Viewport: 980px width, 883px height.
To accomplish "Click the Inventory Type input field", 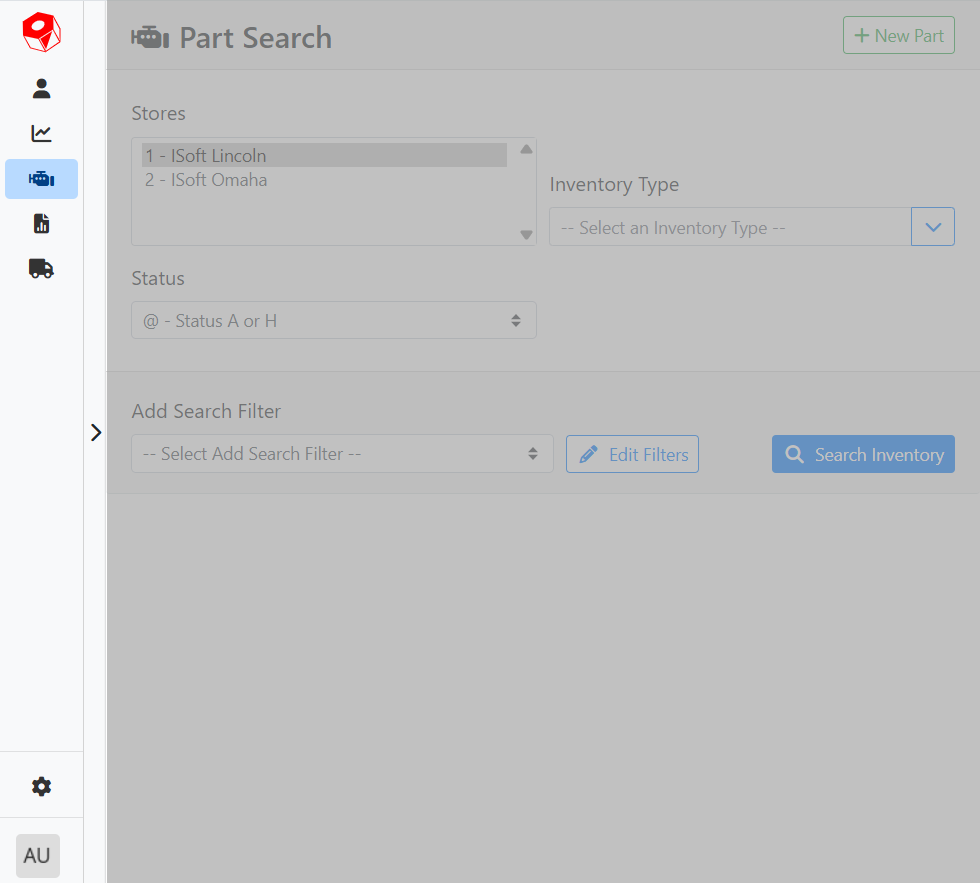I will 729,227.
